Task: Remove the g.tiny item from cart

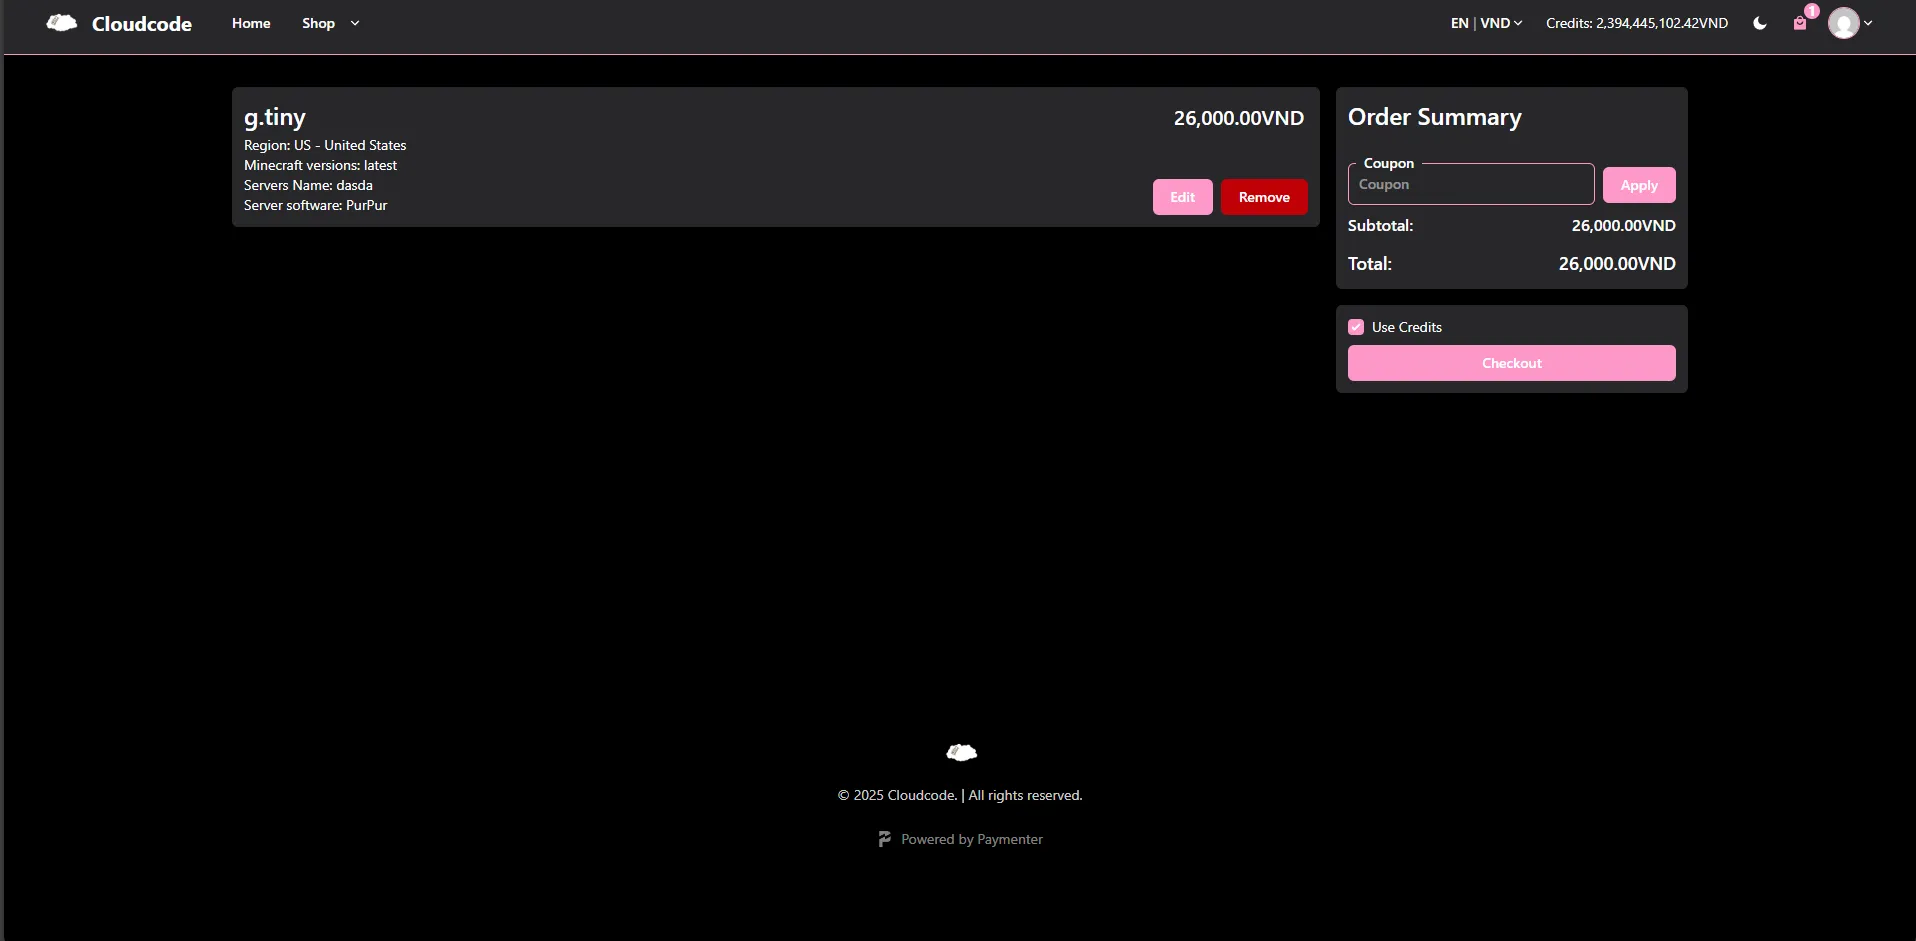Action: pyautogui.click(x=1263, y=196)
